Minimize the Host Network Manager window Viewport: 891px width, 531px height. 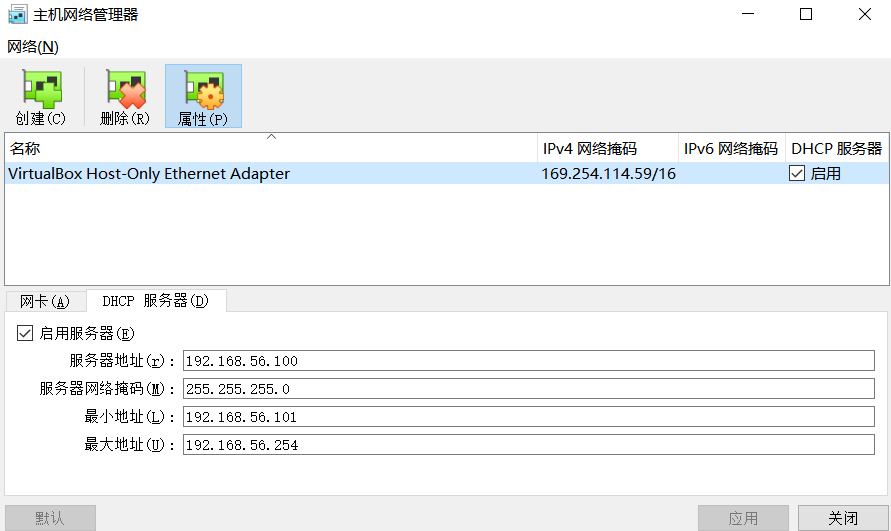point(748,14)
